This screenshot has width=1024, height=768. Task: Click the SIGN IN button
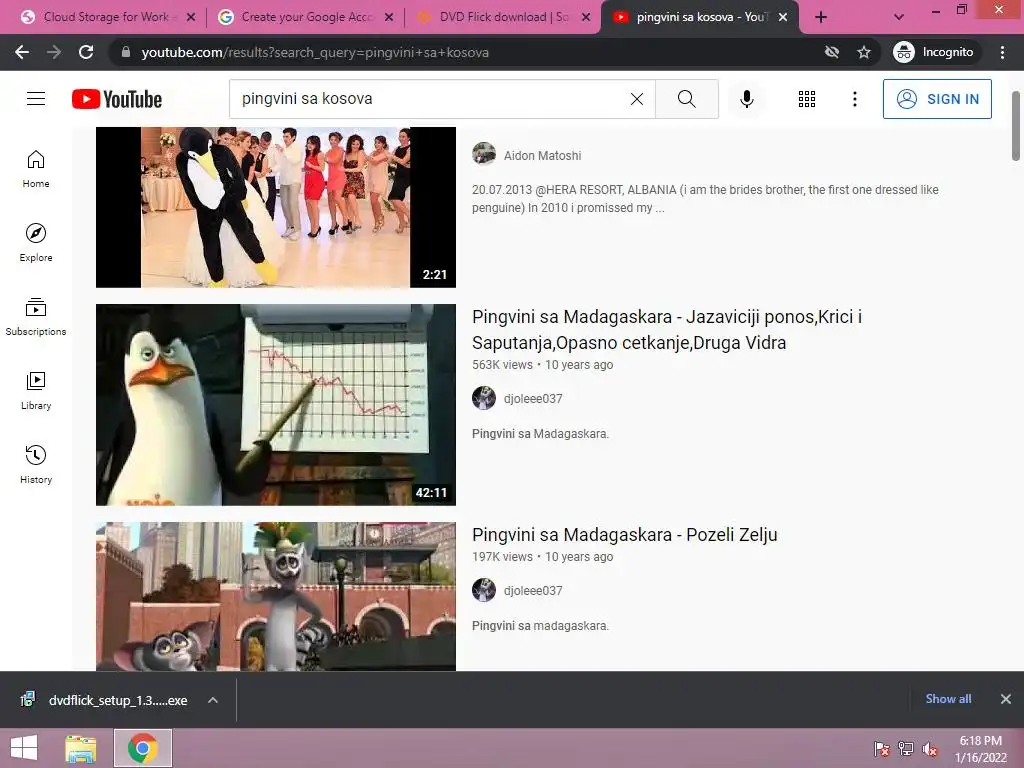[x=937, y=99]
